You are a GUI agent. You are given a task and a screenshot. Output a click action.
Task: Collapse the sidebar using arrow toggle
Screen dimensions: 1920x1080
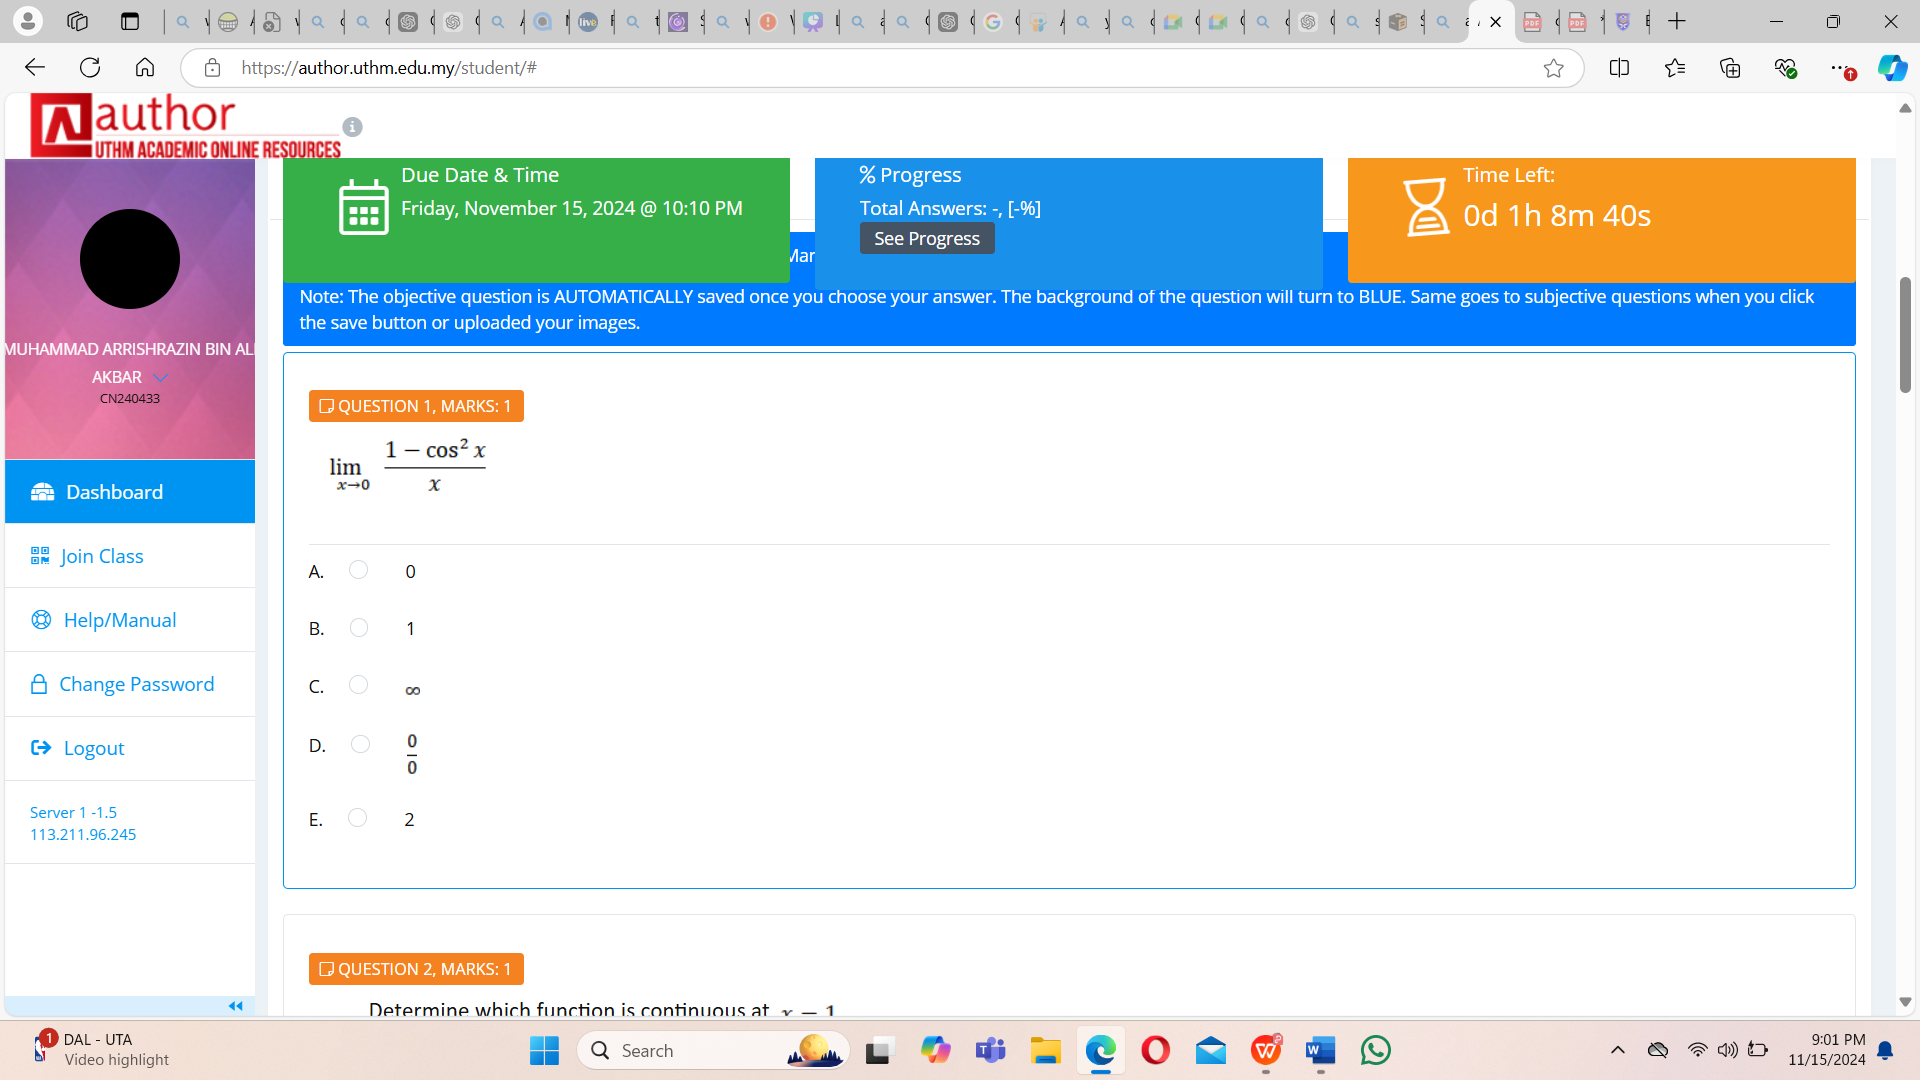pos(236,1006)
